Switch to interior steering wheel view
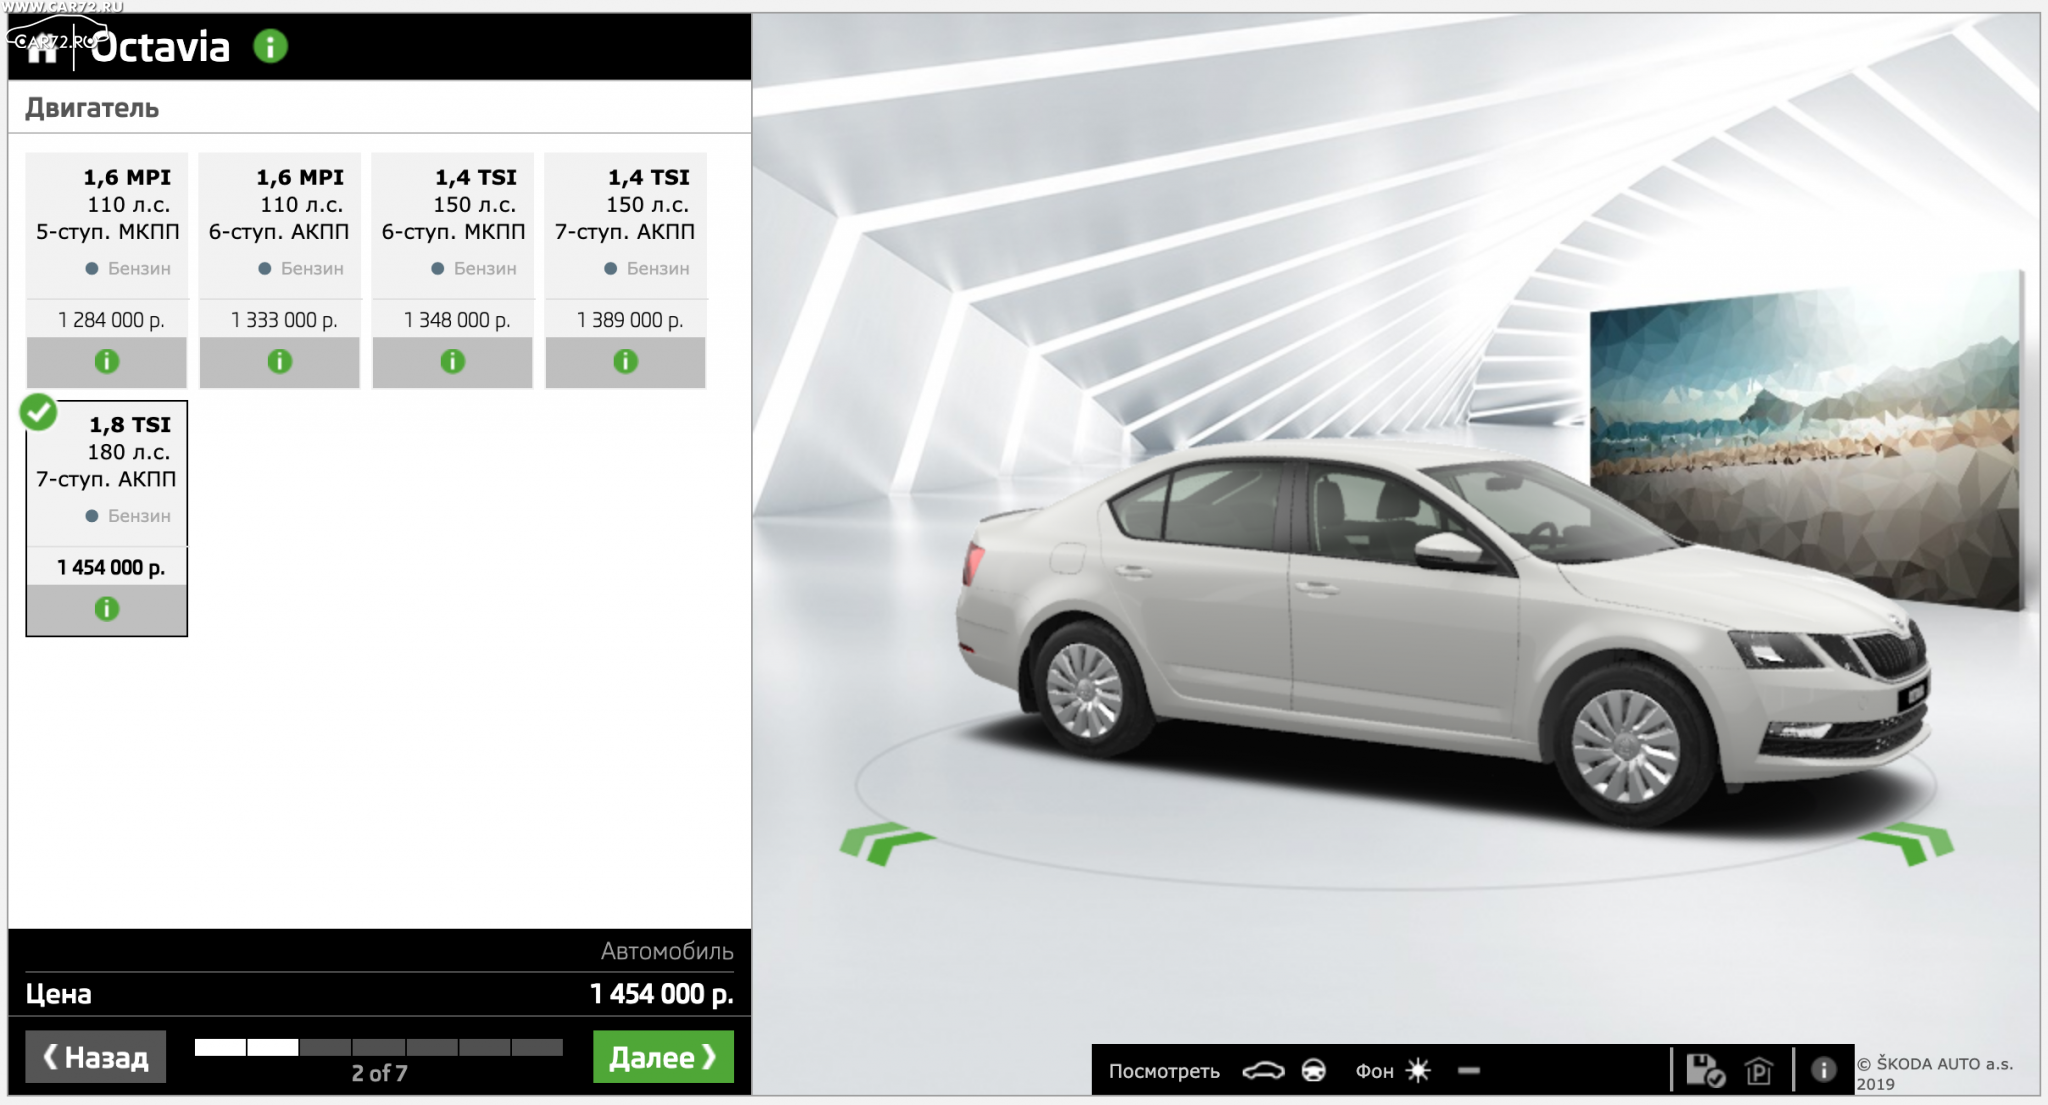The height and width of the screenshot is (1105, 2048). pyautogui.click(x=1314, y=1071)
